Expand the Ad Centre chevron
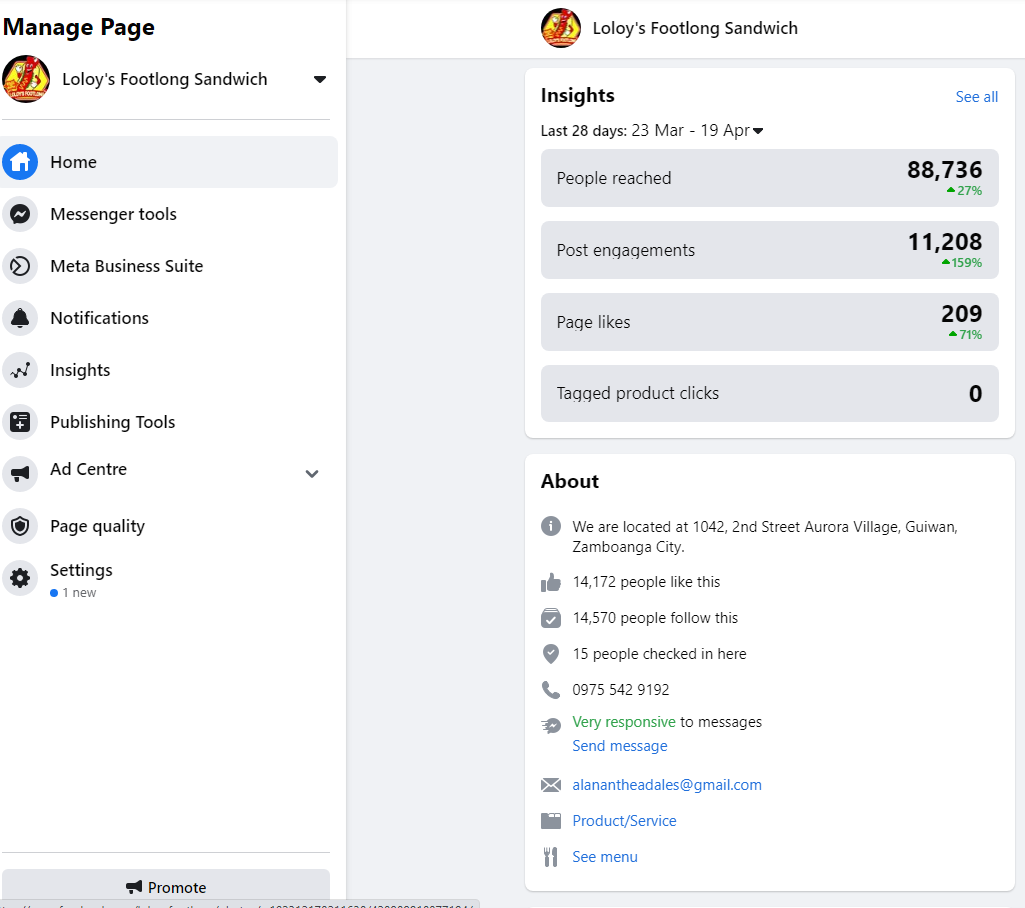Viewport: 1025px width, 908px height. 312,474
